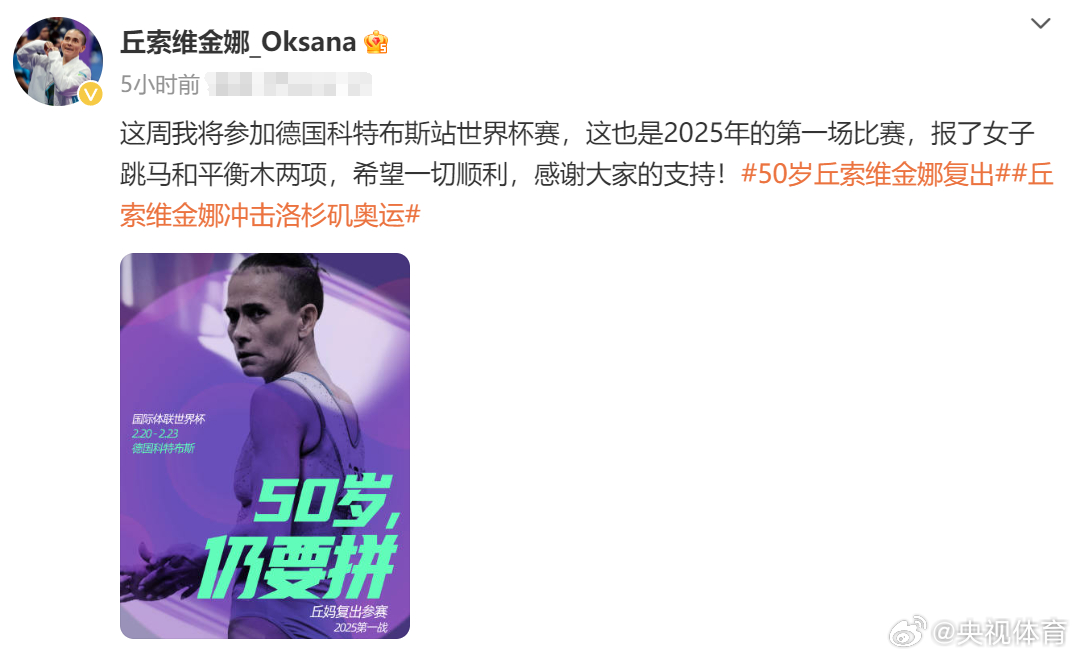Image resolution: width=1078 pixels, height=658 pixels.
Task: Click 国际体联世界杯 text on the poster
Action: coord(168,419)
